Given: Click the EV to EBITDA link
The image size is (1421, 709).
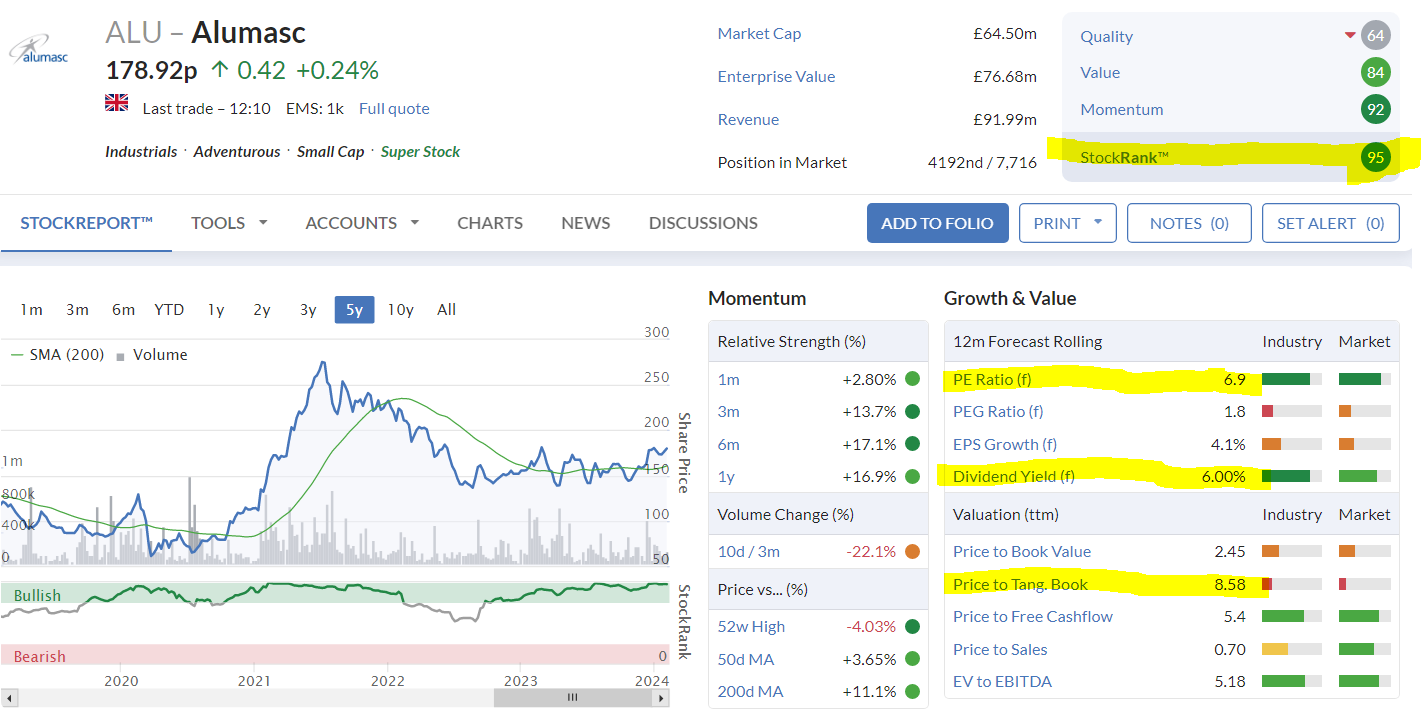Looking at the screenshot, I should (x=1002, y=681).
